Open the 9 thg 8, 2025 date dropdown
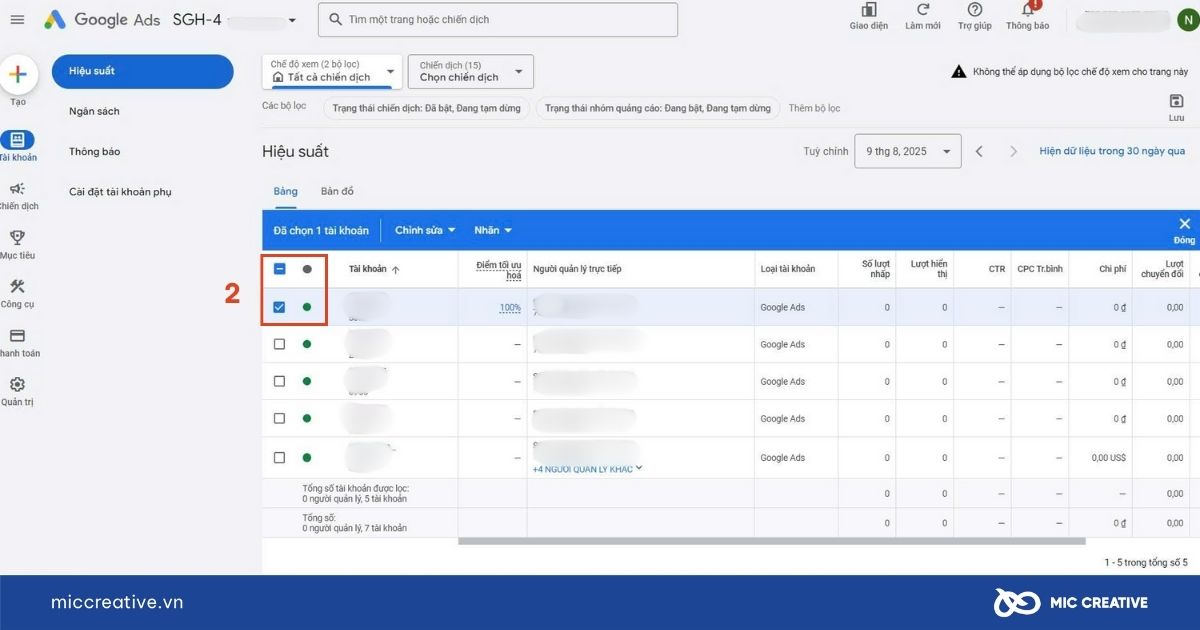 (908, 151)
